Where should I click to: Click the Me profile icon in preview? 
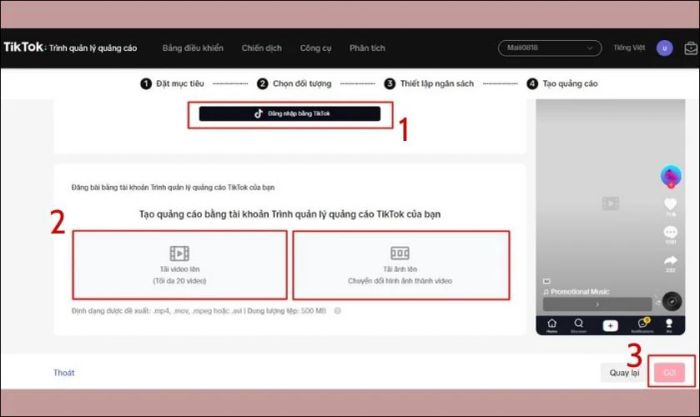(x=669, y=325)
